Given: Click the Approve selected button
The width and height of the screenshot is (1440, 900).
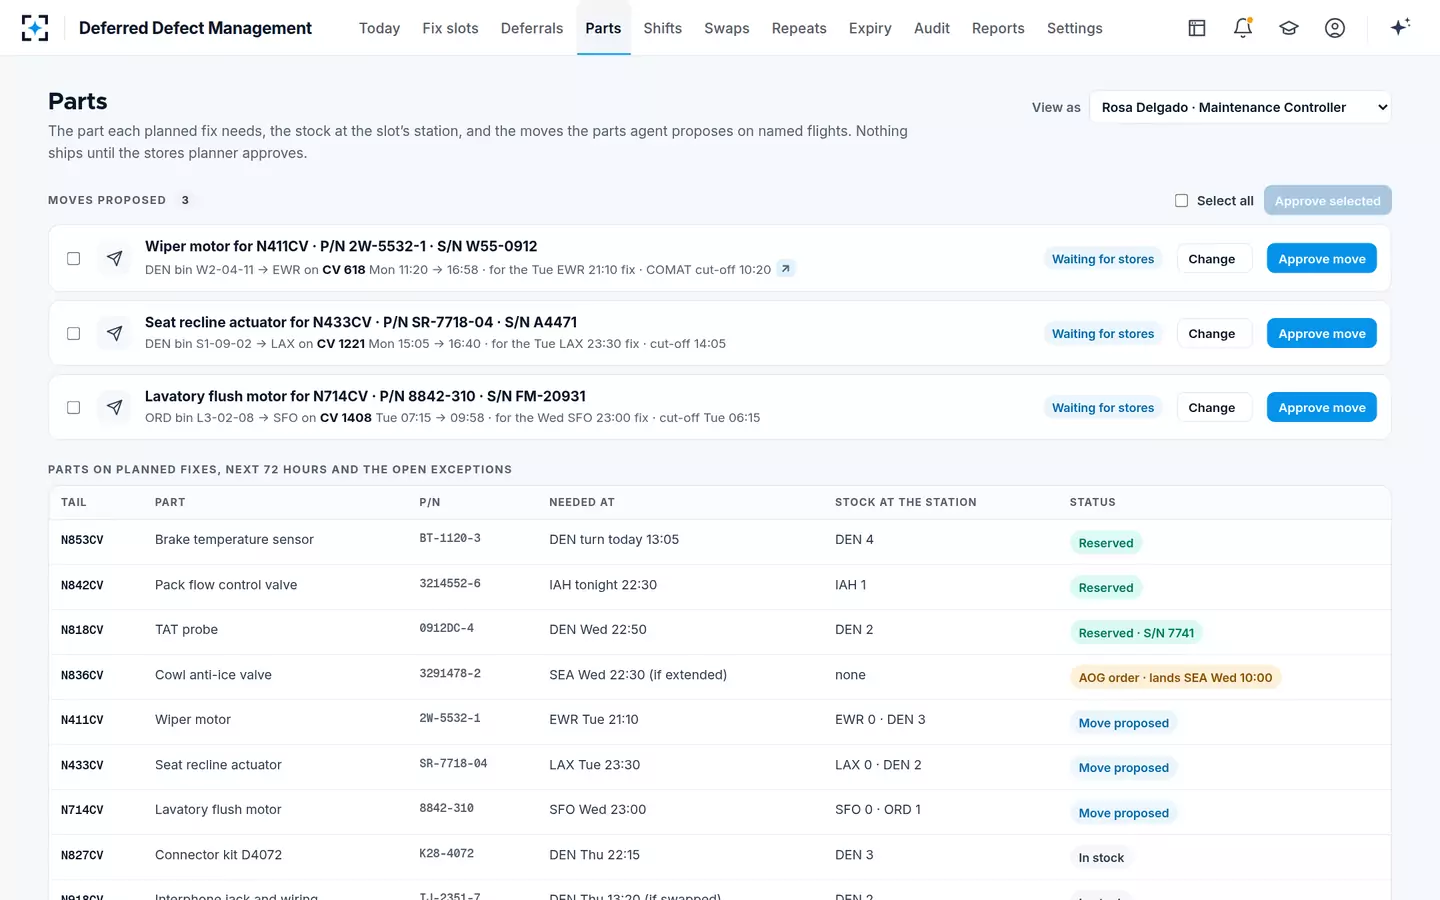Looking at the screenshot, I should 1328,200.
